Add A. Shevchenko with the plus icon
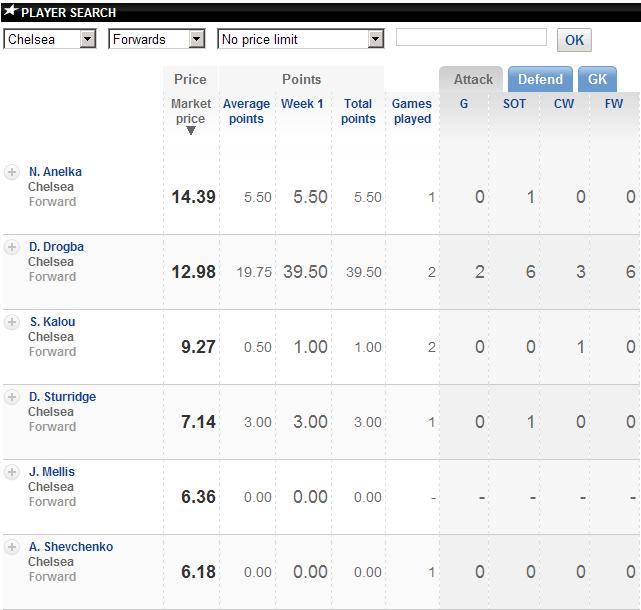Viewport: 641px width, 610px height. 11,547
